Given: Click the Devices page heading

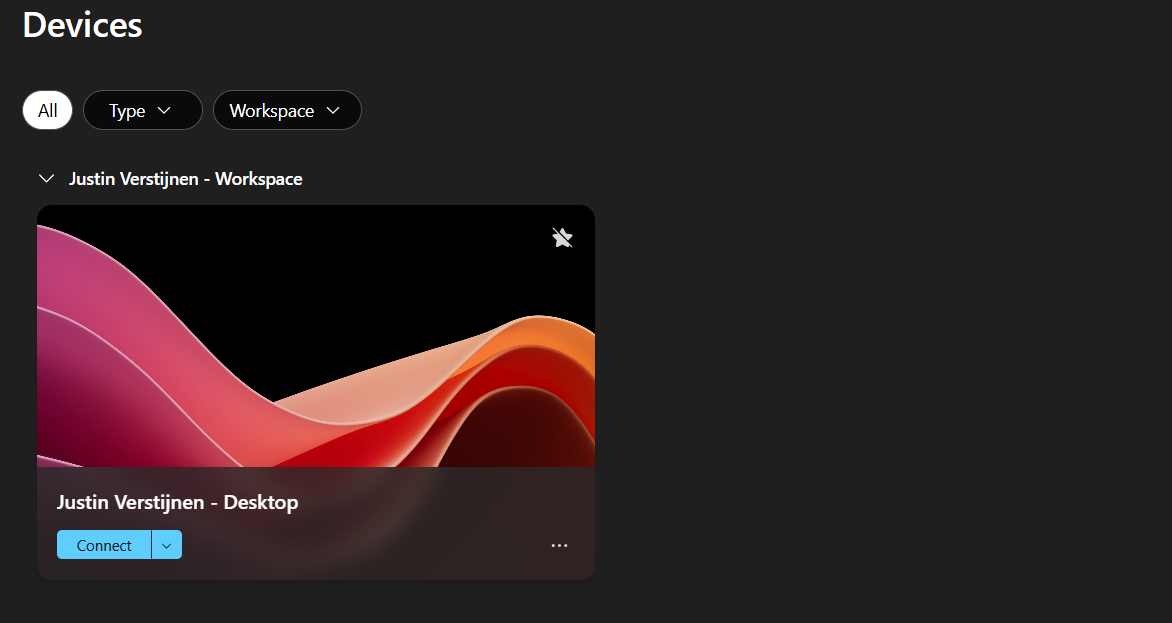Looking at the screenshot, I should tap(82, 25).
